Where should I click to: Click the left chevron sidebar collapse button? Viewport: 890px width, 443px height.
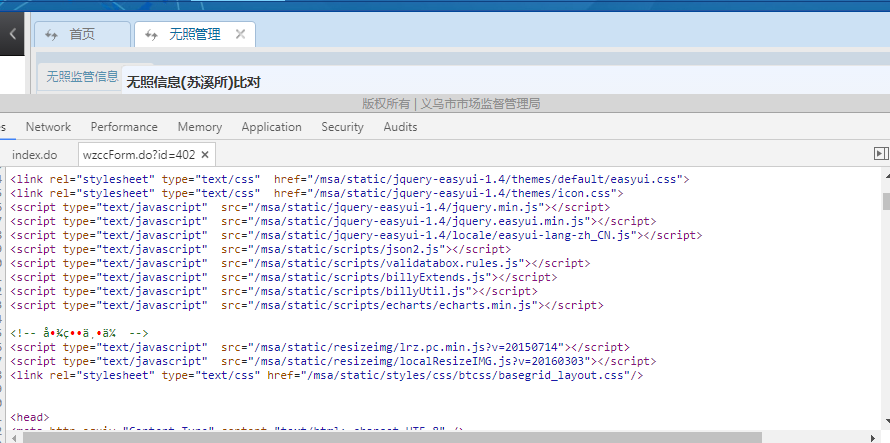click(12, 34)
